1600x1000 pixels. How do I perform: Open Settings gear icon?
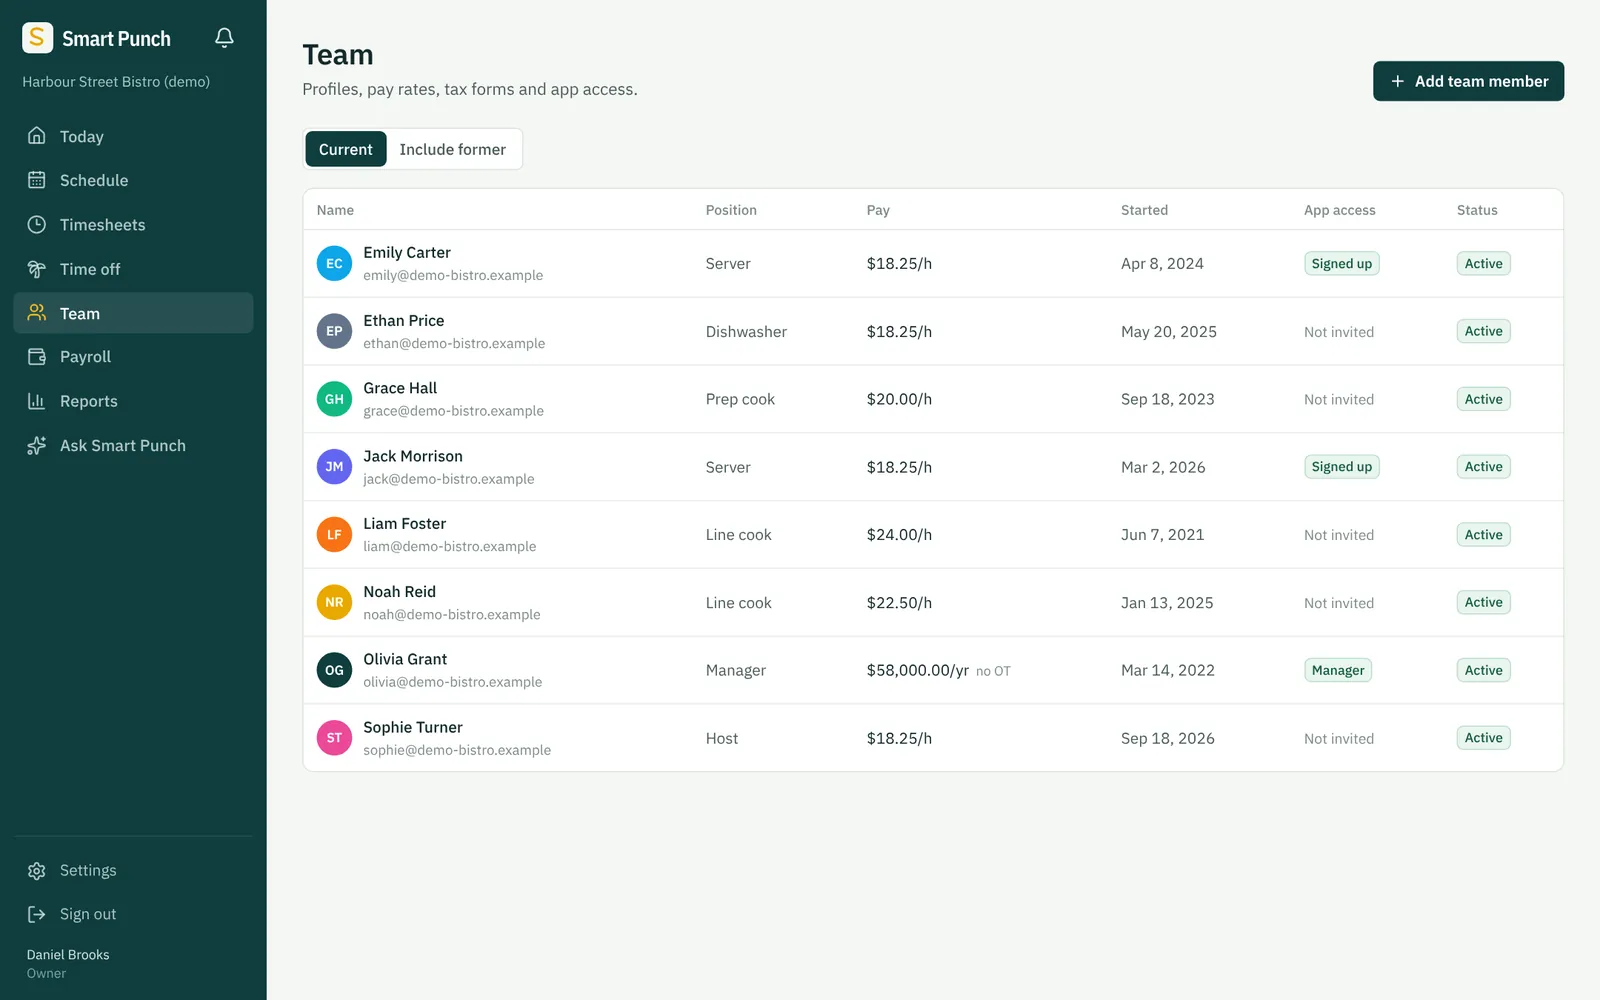37,871
